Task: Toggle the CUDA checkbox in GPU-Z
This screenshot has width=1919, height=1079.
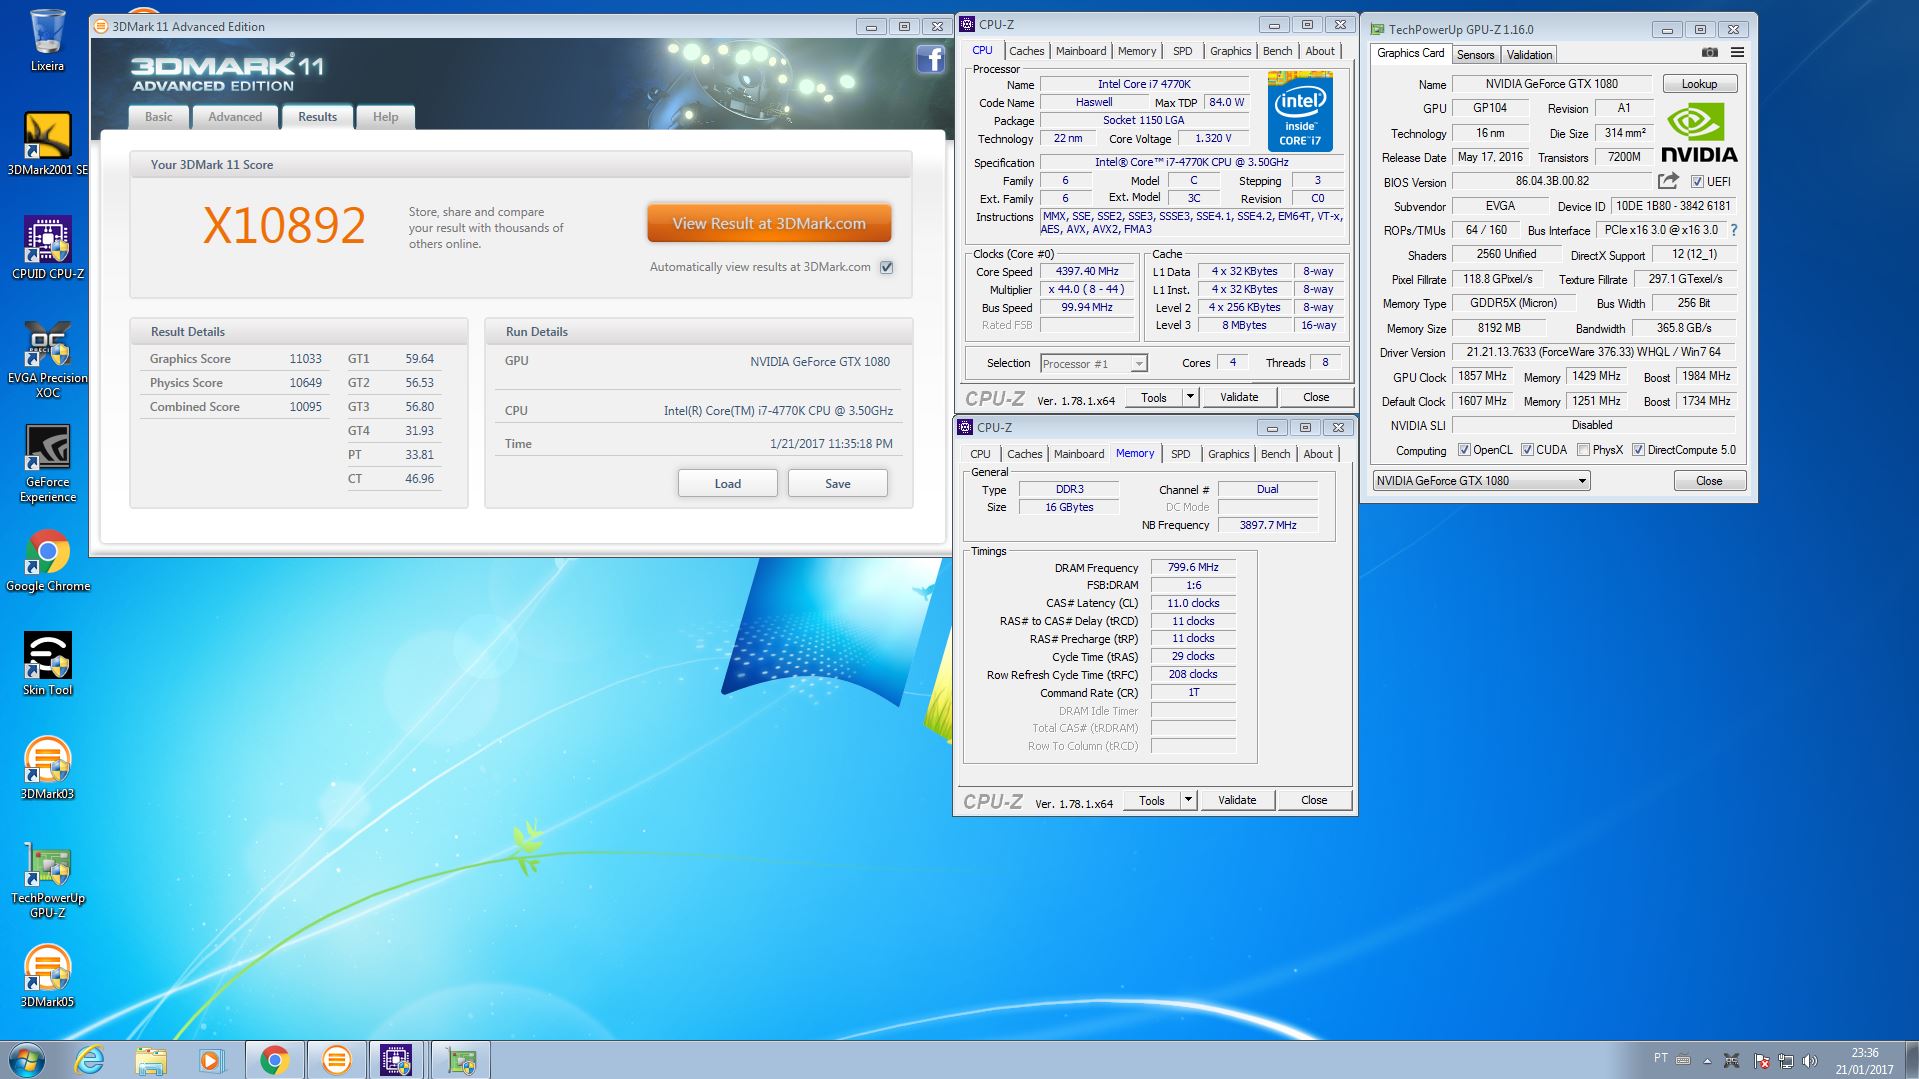Action: click(1527, 450)
